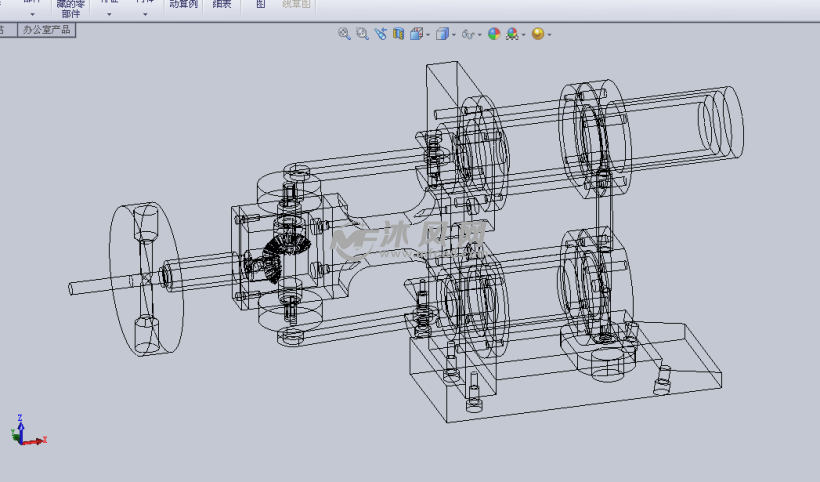Screen dimensions: 820x482
Task: Click the Apply Scene icon
Action: click(x=512, y=34)
